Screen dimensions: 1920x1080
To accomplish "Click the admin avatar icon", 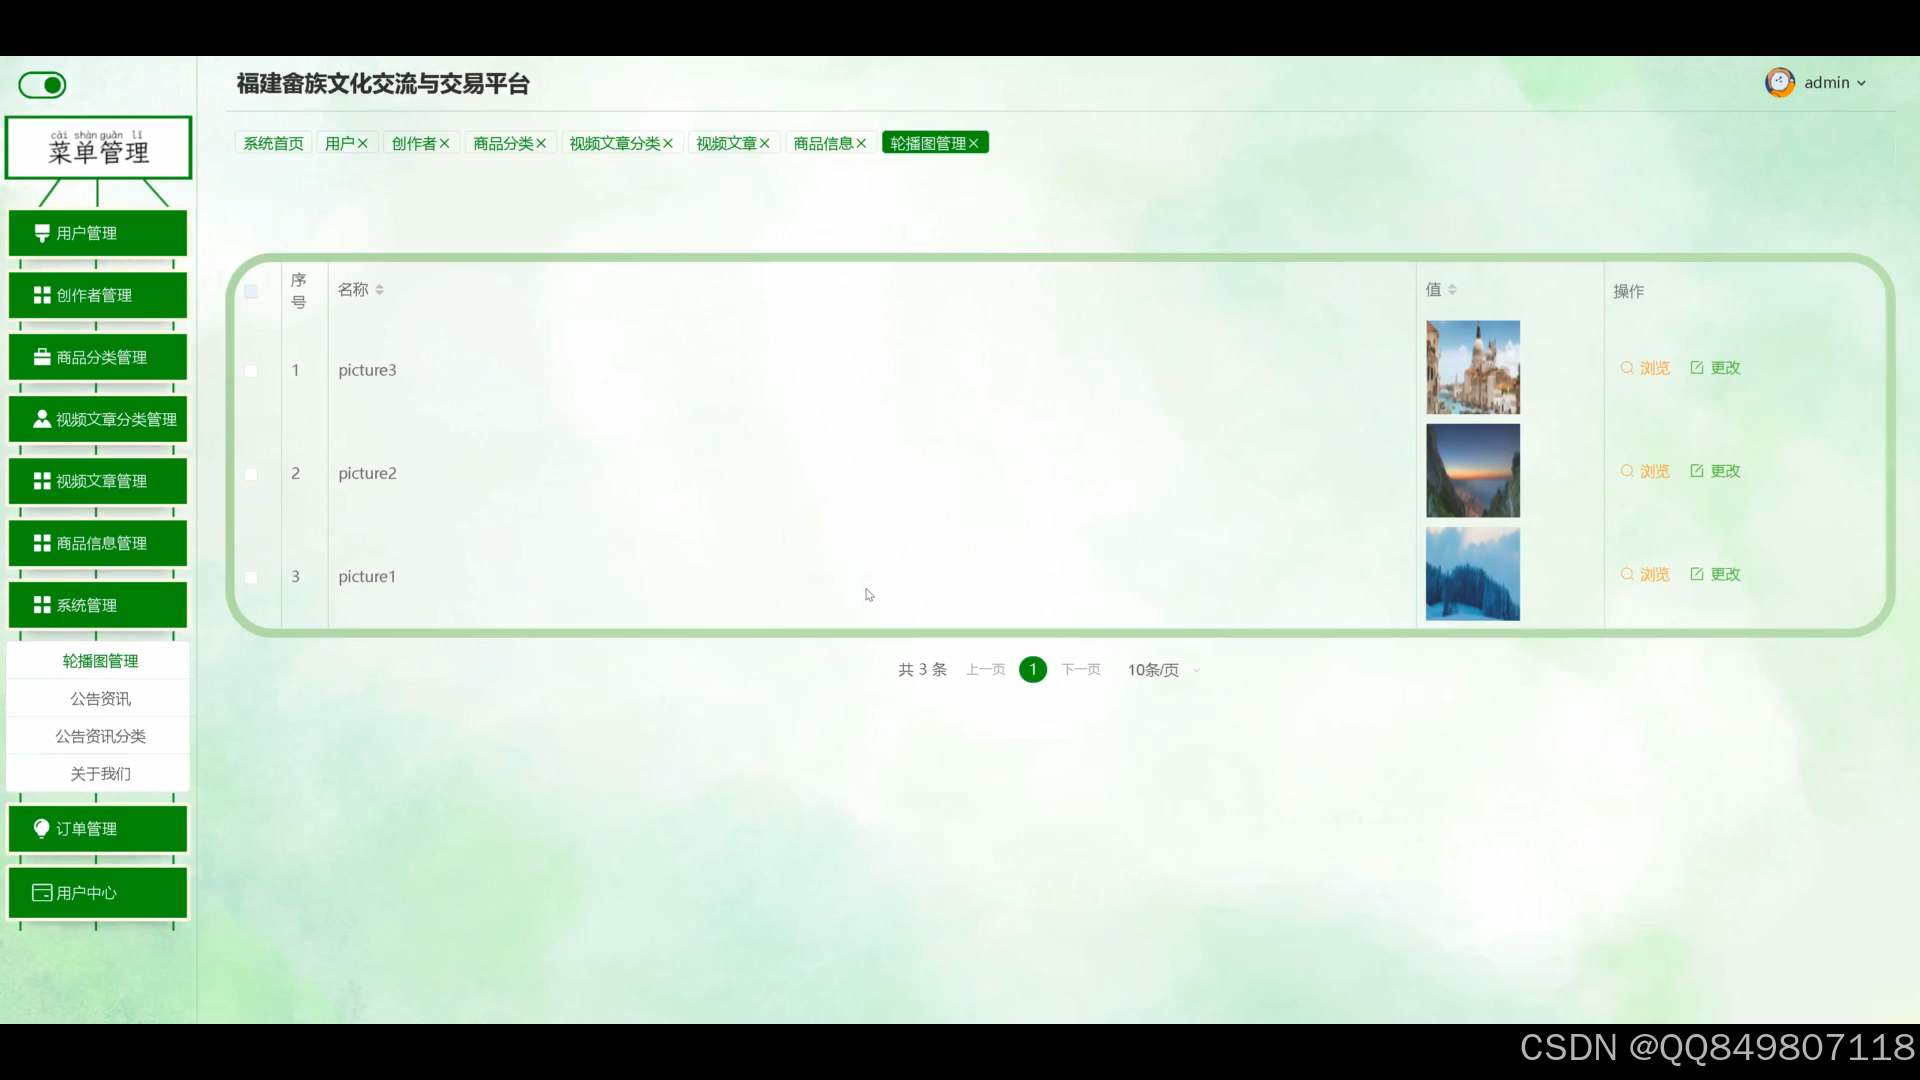I will [x=1779, y=83].
